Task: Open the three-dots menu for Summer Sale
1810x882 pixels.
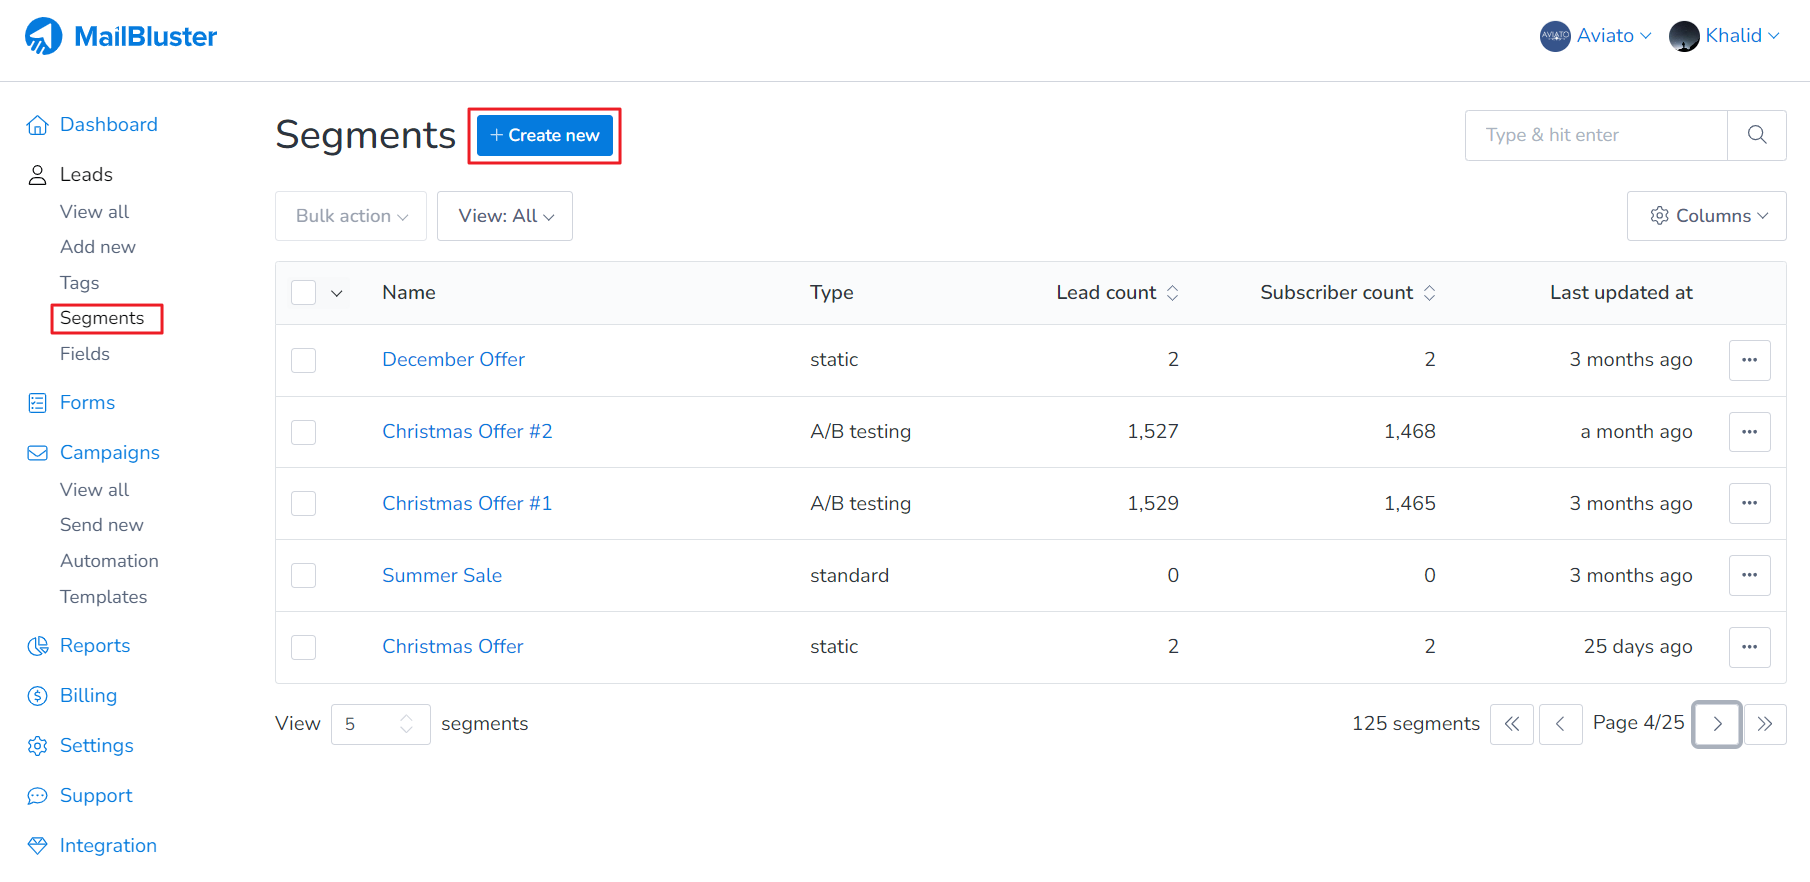Action: coord(1749,576)
